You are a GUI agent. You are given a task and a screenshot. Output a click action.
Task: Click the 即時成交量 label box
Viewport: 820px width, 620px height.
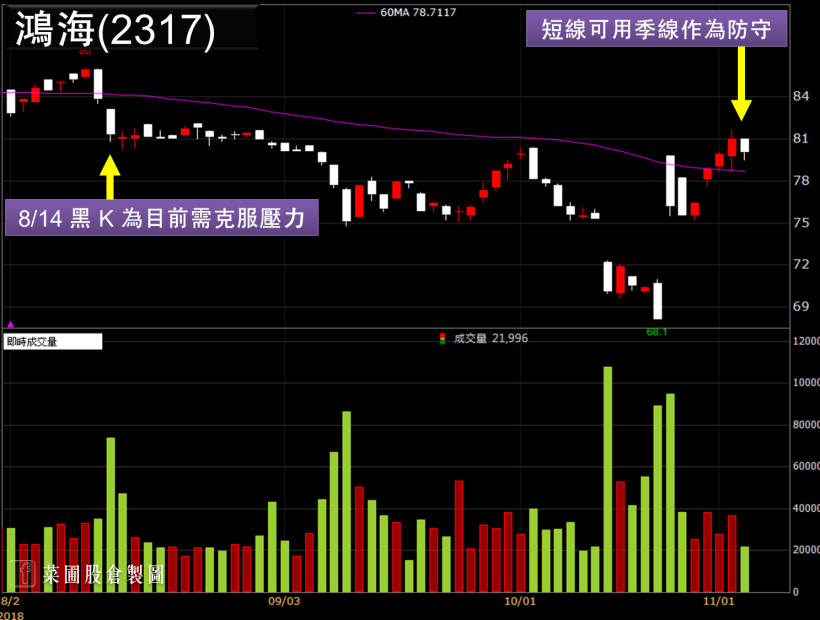click(52, 342)
